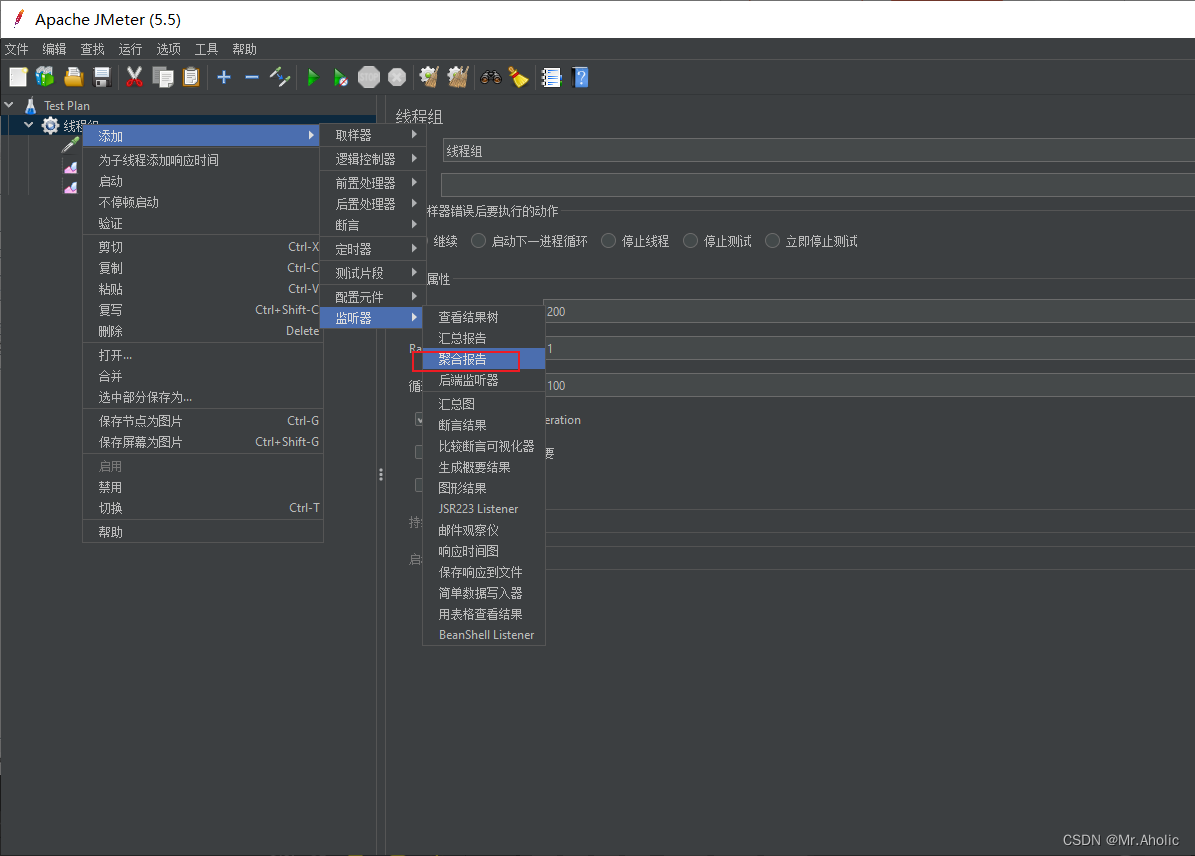Image resolution: width=1195 pixels, height=856 pixels.
Task: Collapse the Test Plan tree node
Action: point(9,104)
